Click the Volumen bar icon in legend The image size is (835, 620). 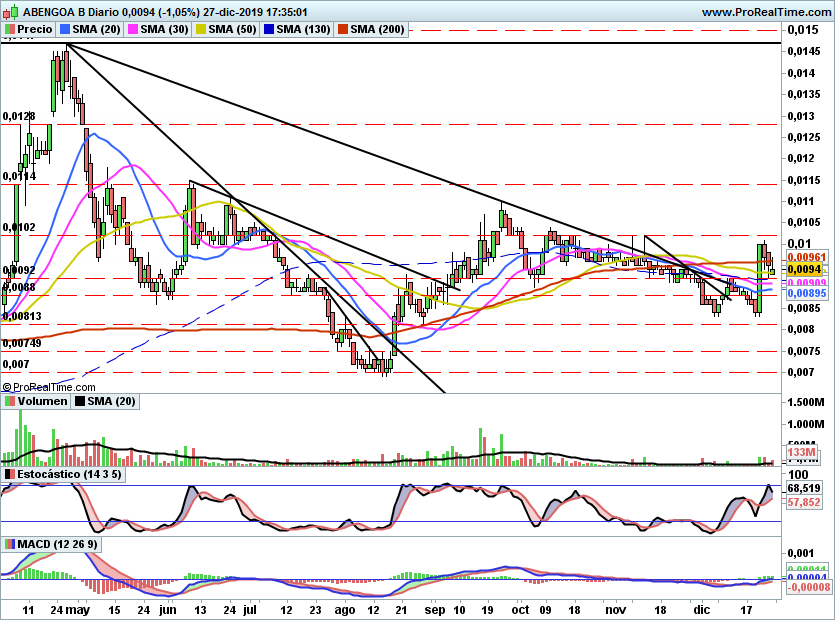[9, 401]
